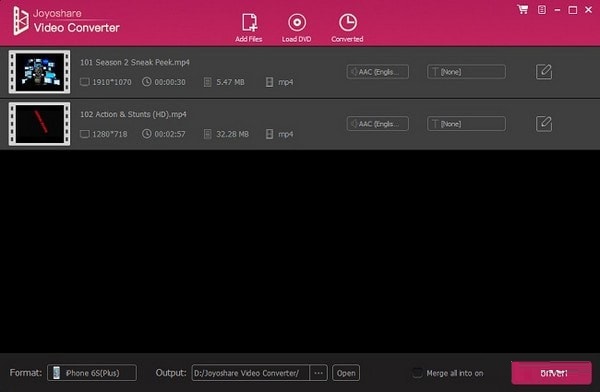Select the 101 Season 2 Sneak Peek thumbnail
The image size is (600, 392).
pyautogui.click(x=39, y=72)
